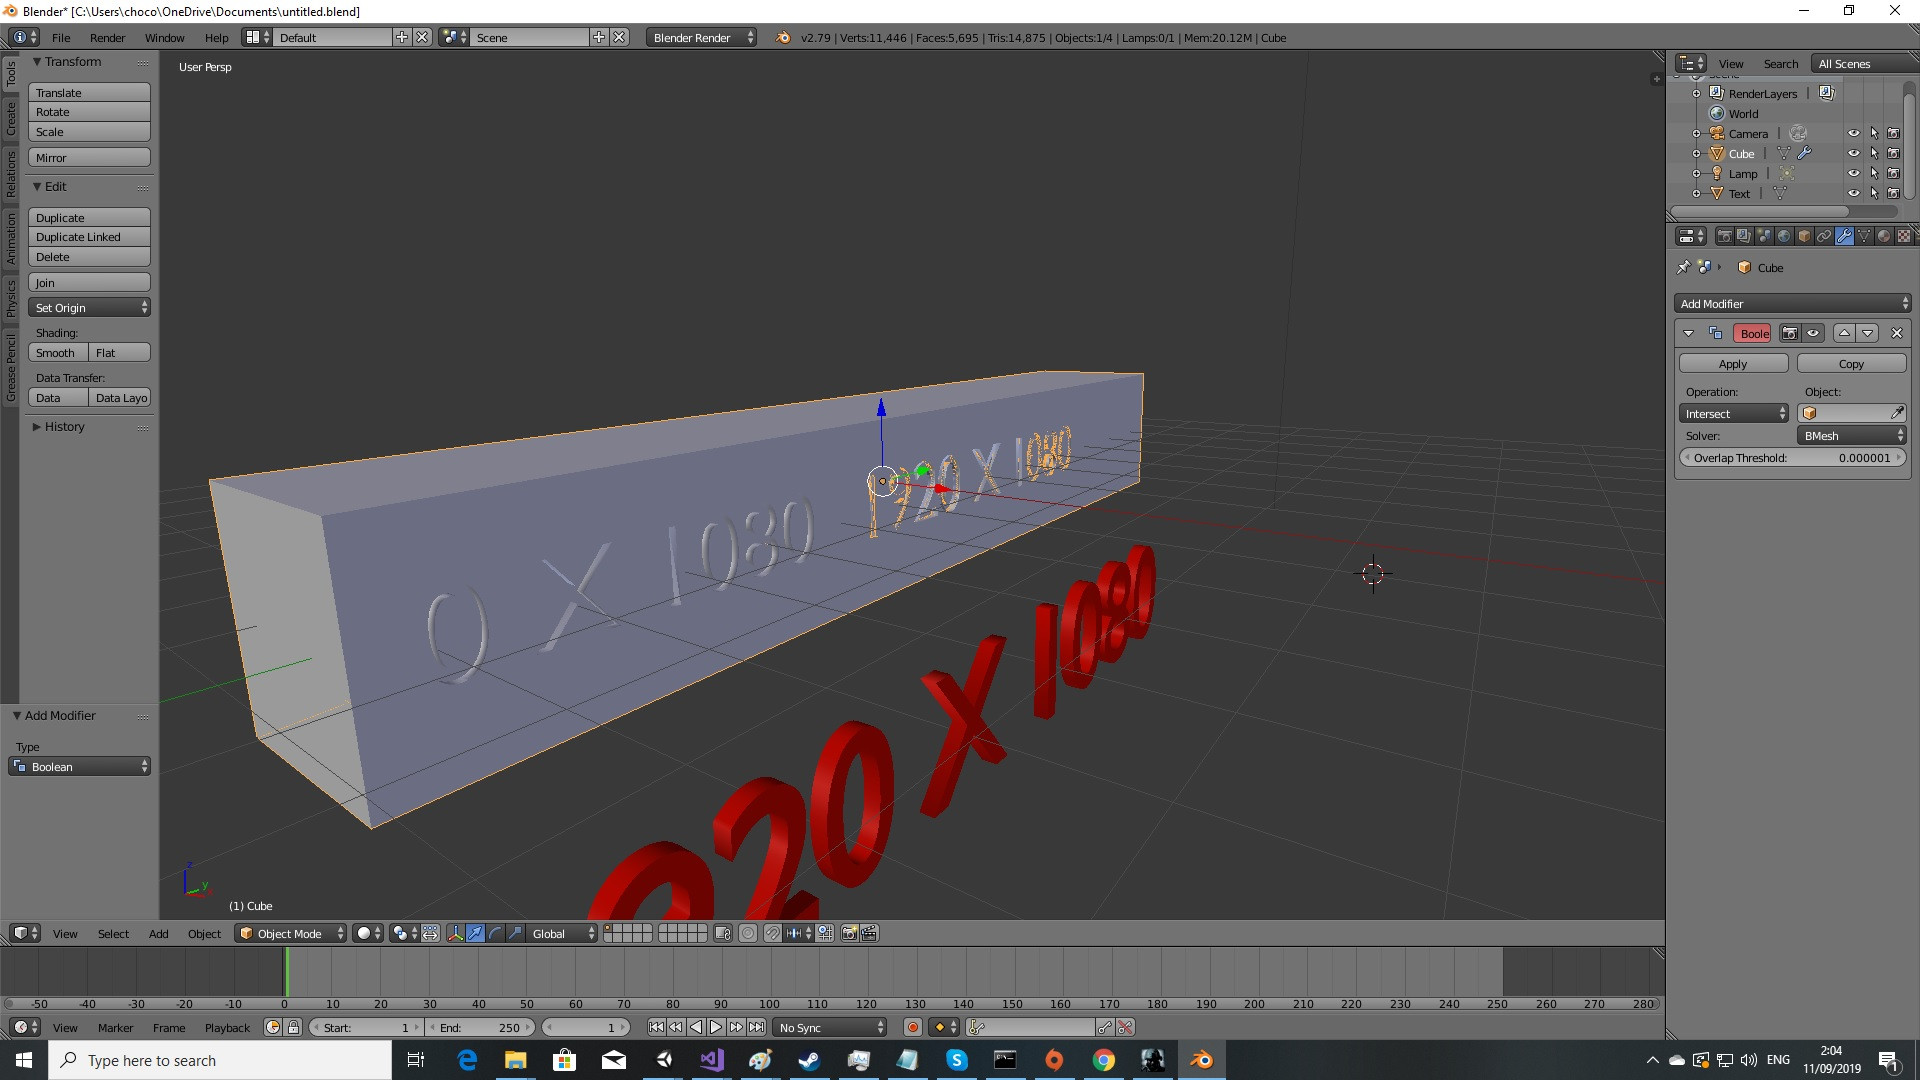Open the Set Origin dropdown

tap(89, 307)
